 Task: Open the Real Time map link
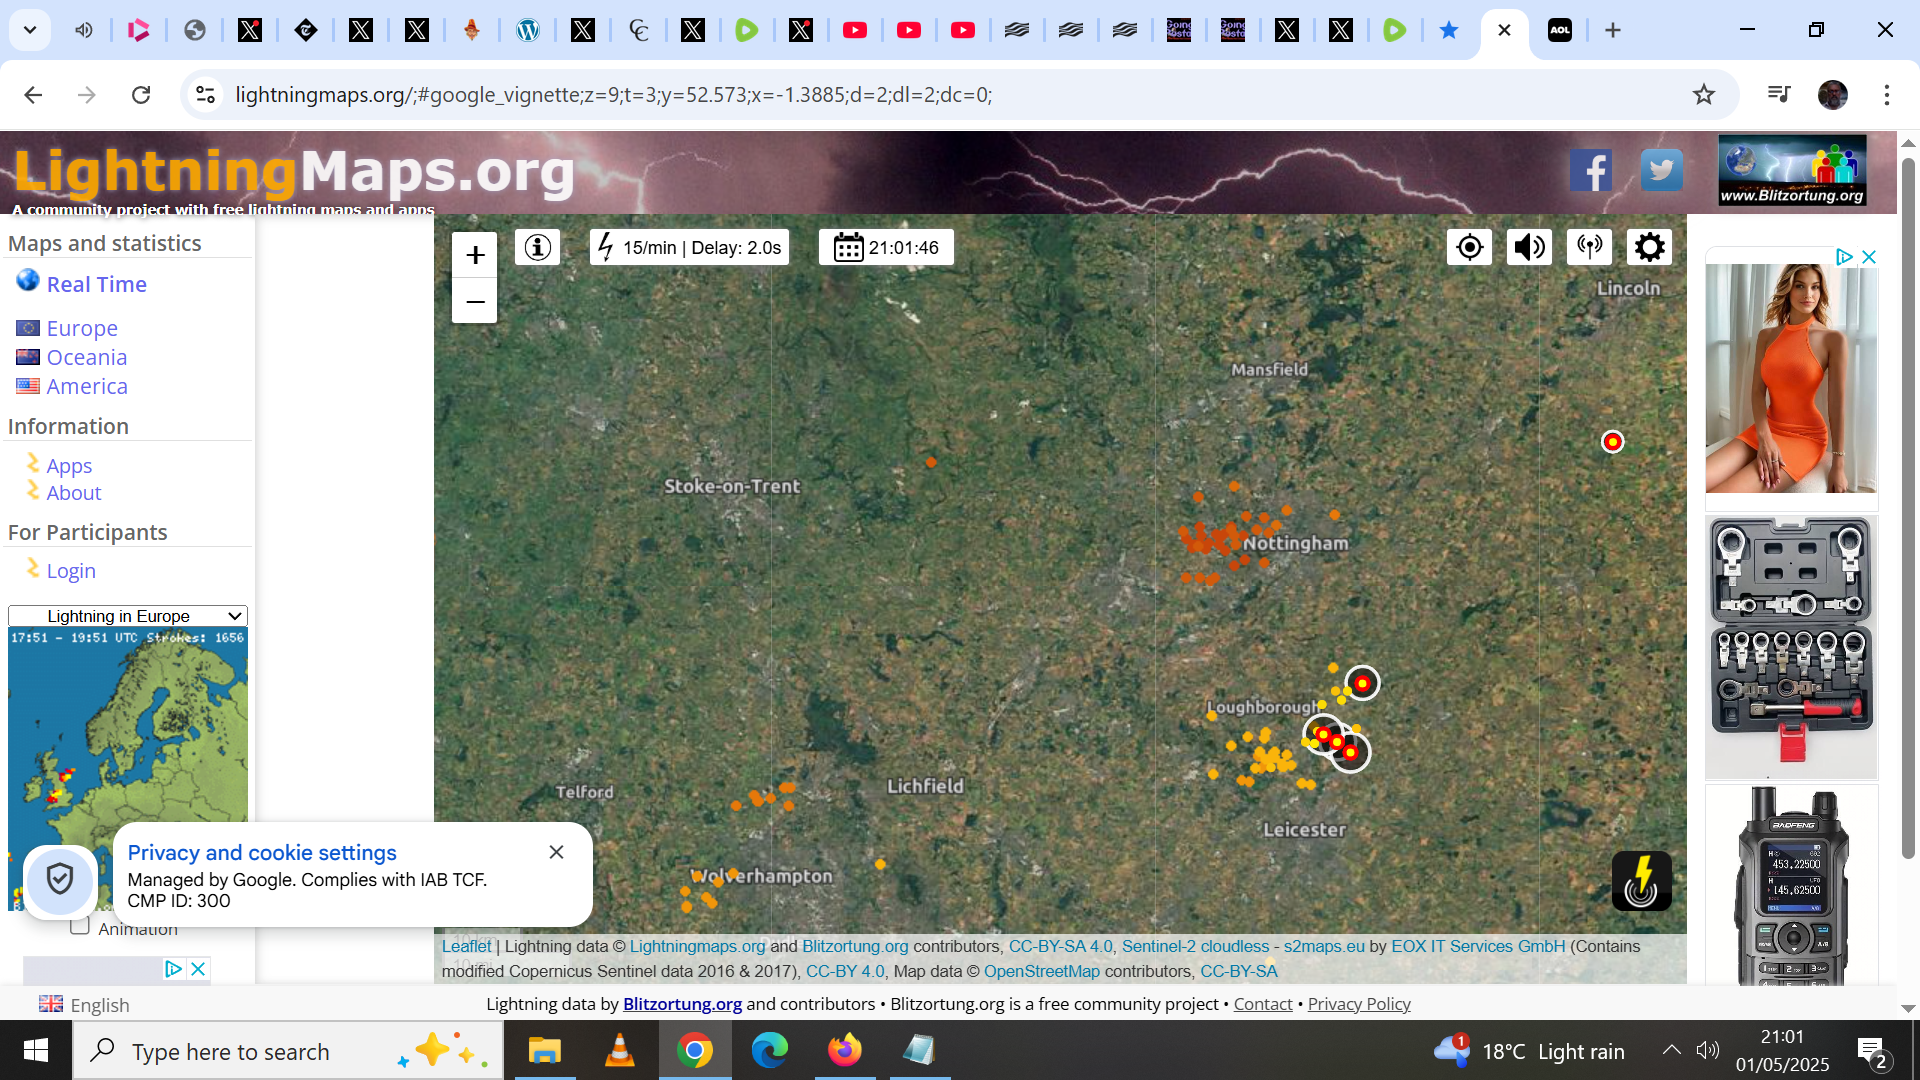96,284
